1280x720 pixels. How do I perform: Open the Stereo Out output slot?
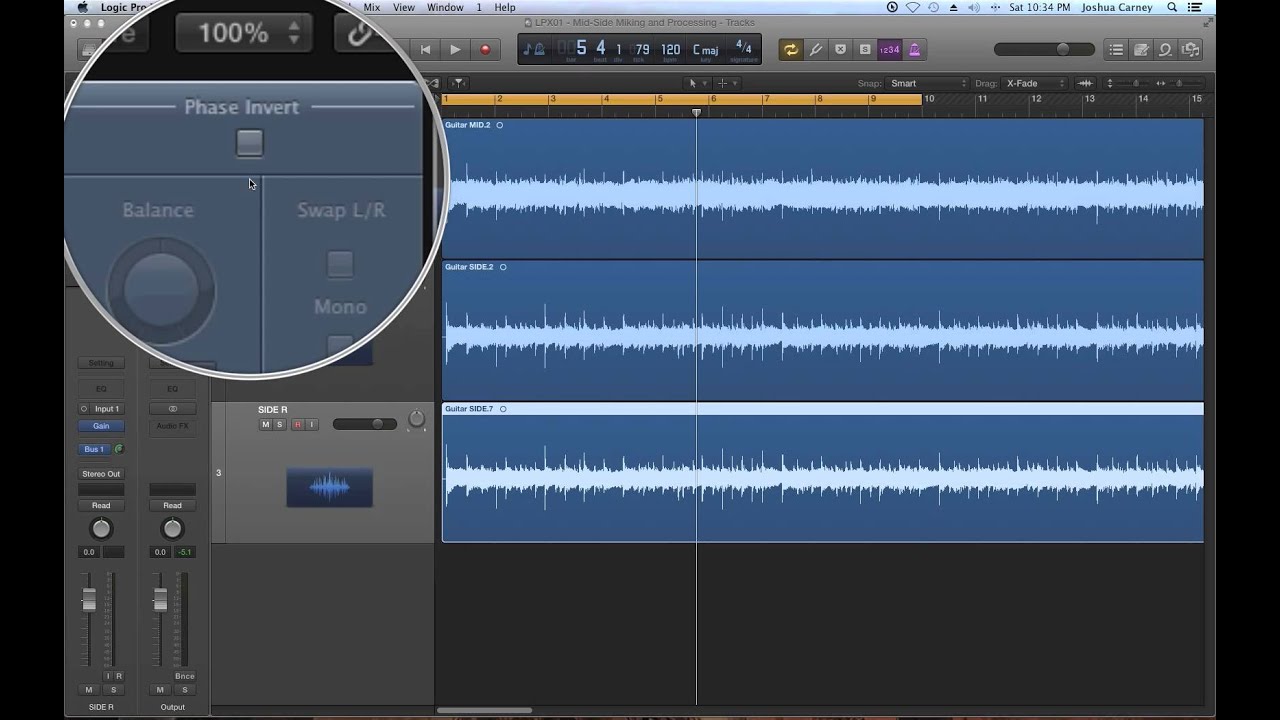point(101,474)
